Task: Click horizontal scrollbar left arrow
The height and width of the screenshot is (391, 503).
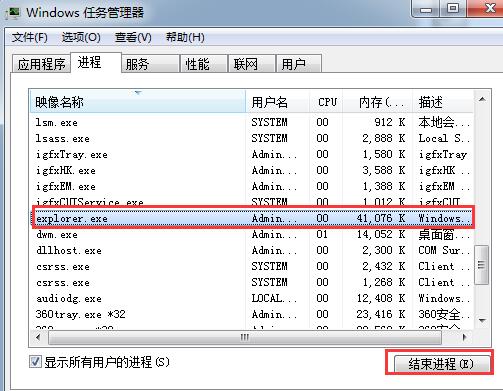Action: click(38, 337)
